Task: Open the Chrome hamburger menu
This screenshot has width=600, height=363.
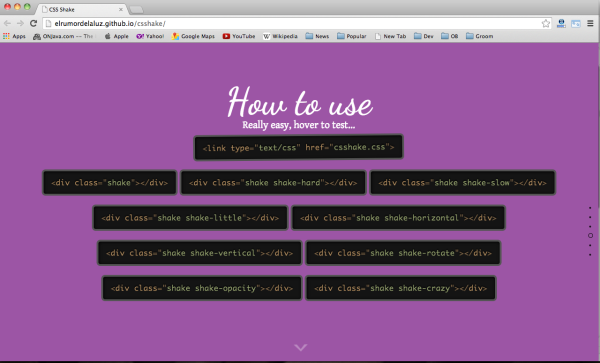Action: (591, 23)
